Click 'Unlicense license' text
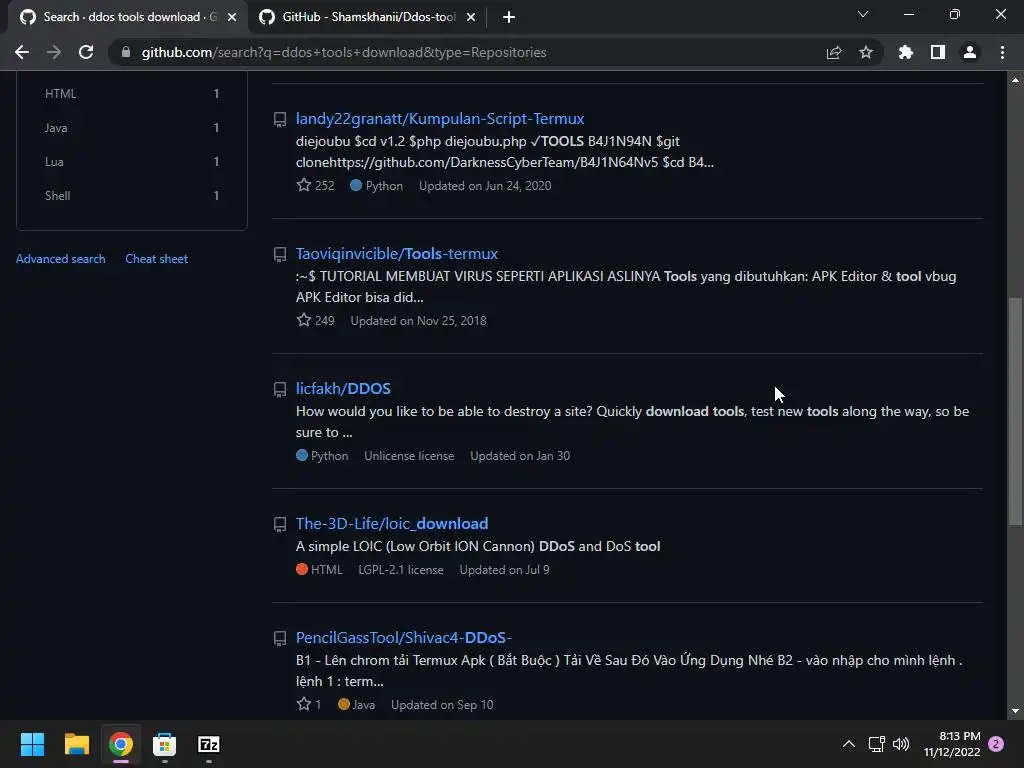1024x768 pixels. click(409, 456)
